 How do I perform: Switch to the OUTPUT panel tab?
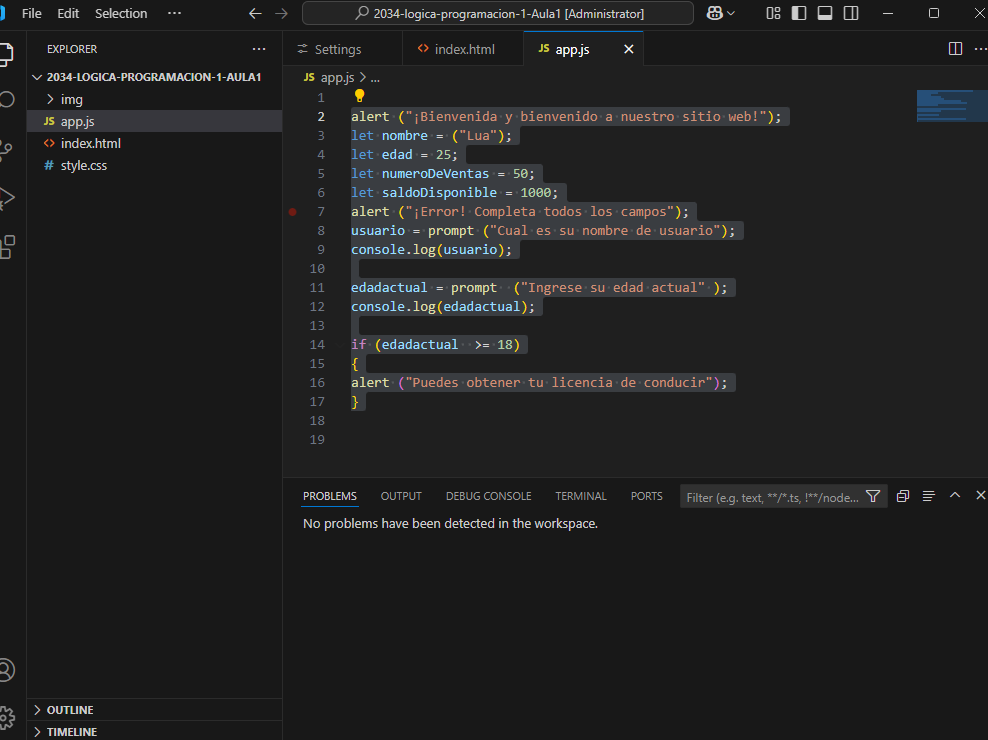pyautogui.click(x=401, y=496)
